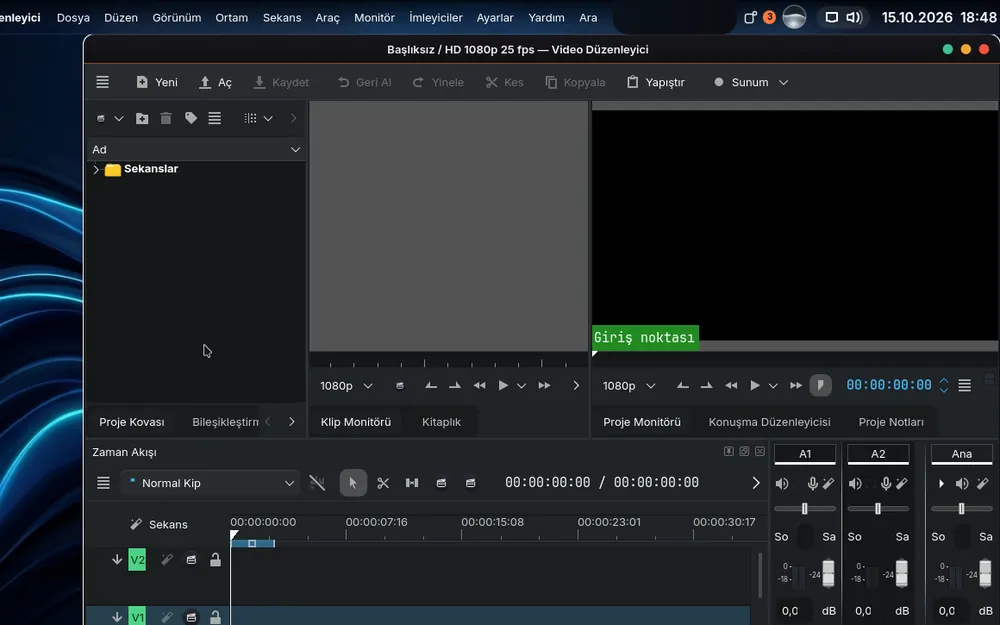Click the Sekans effects wand icon
This screenshot has width=1000, height=625.
coord(136,524)
